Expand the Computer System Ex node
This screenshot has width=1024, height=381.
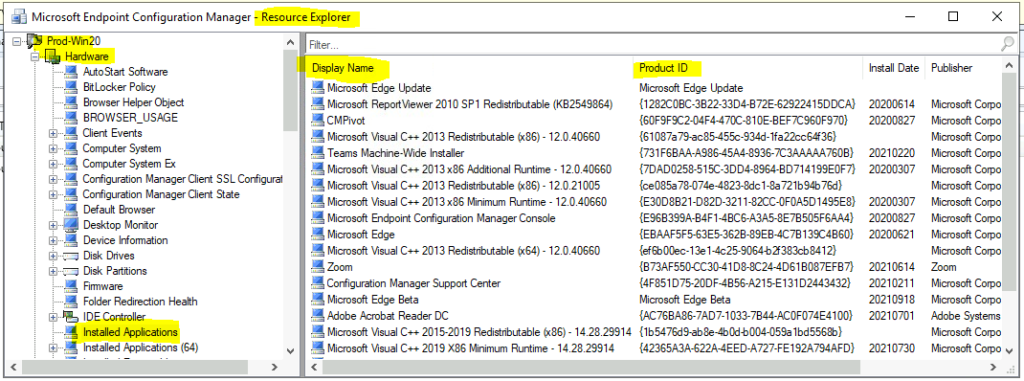coord(54,164)
